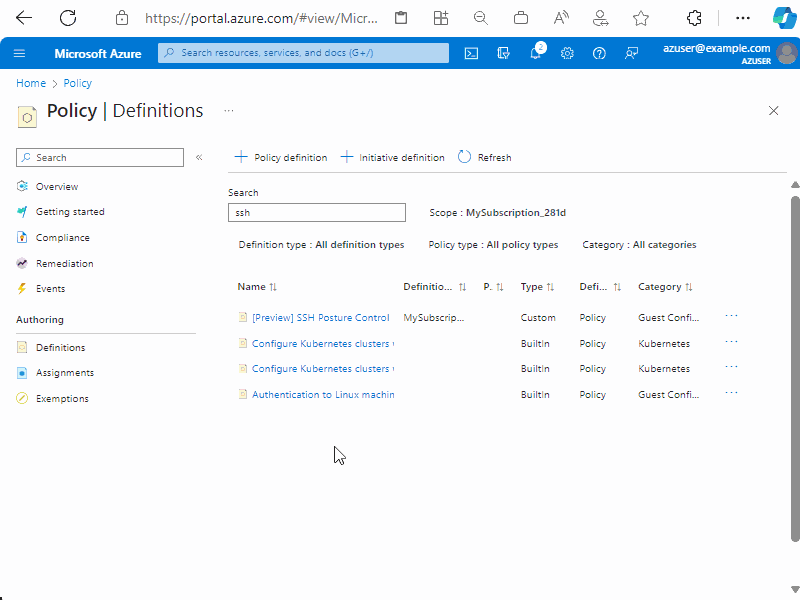This screenshot has height=600, width=800.
Task: Open Compliance in the left menu
Action: pos(62,238)
